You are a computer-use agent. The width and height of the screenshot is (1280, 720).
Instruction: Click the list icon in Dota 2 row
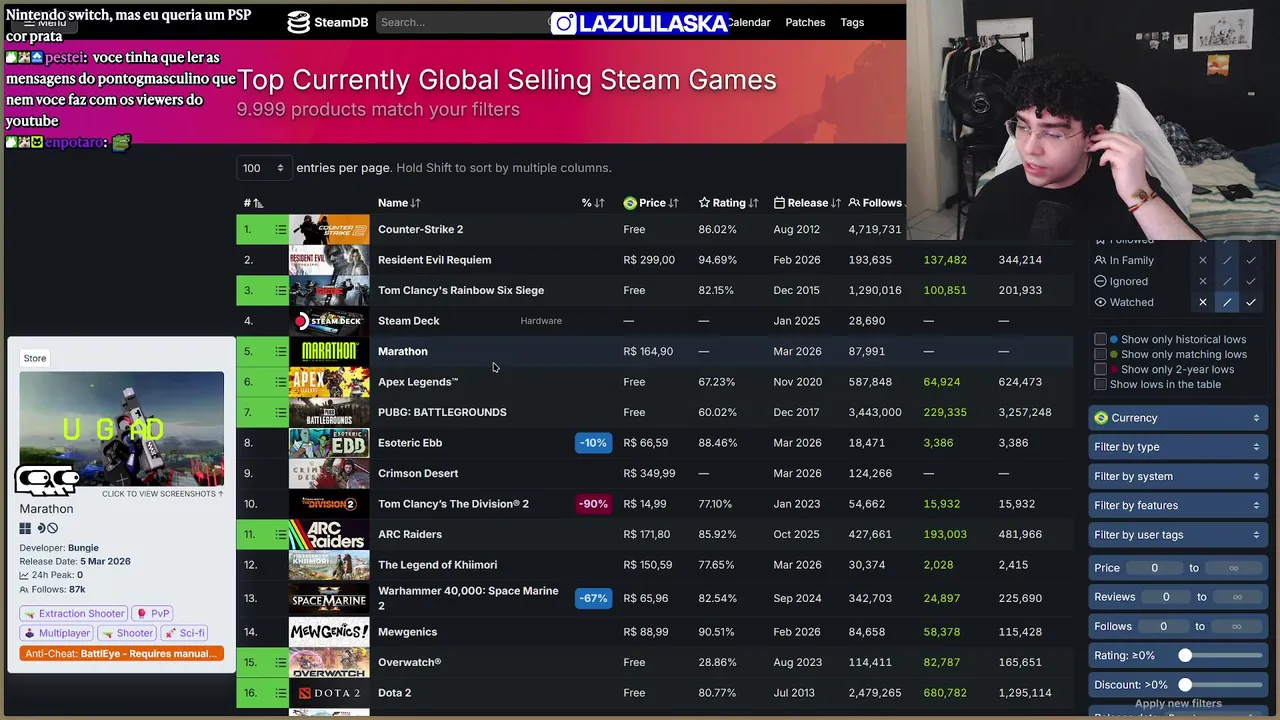coord(280,693)
